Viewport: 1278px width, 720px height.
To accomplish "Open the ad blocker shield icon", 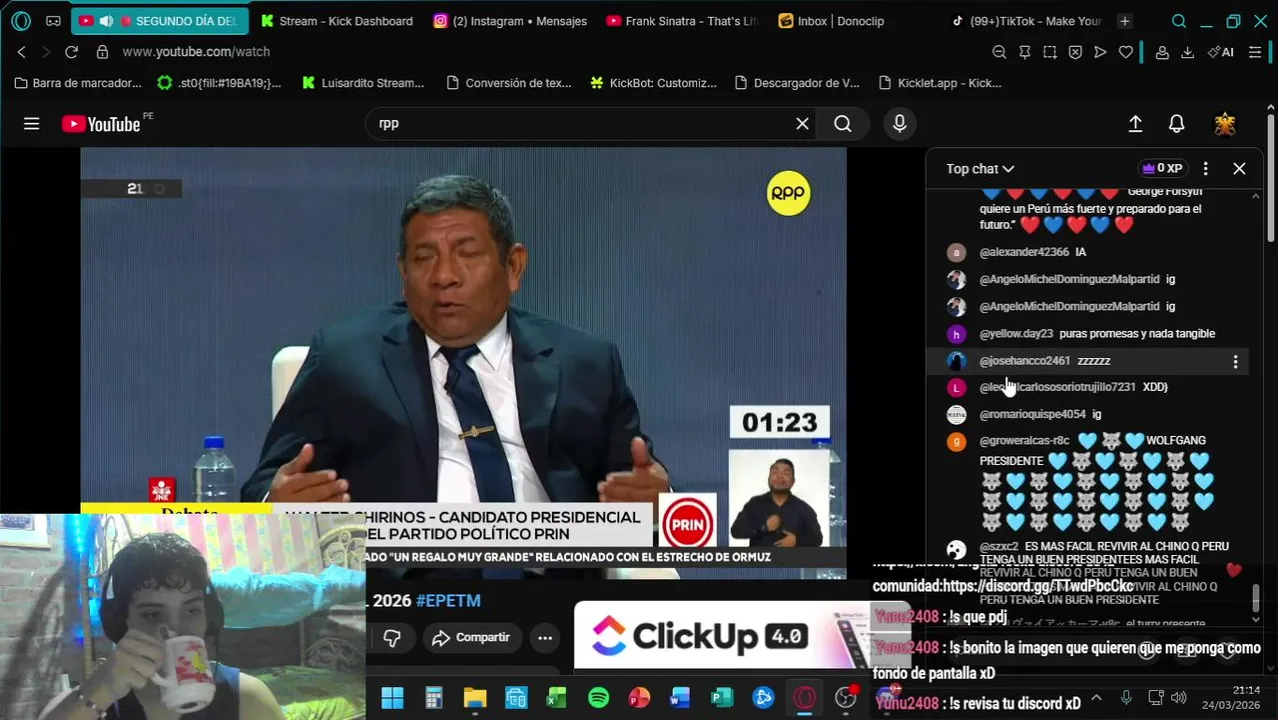I will (1075, 52).
